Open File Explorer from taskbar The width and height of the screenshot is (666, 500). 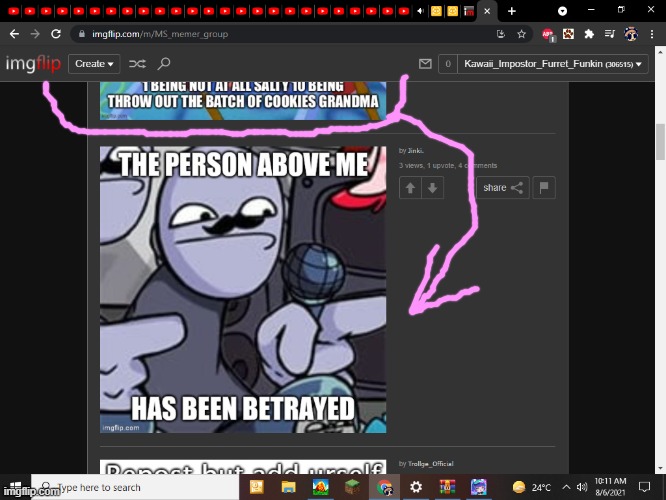288,487
